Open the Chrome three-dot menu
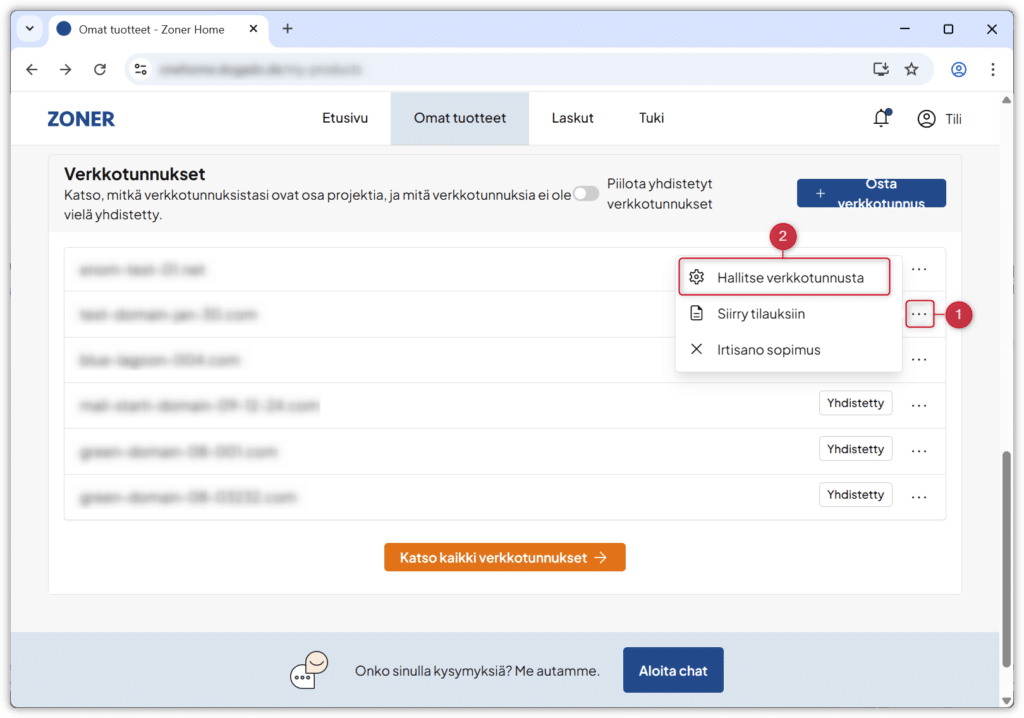 (x=992, y=69)
